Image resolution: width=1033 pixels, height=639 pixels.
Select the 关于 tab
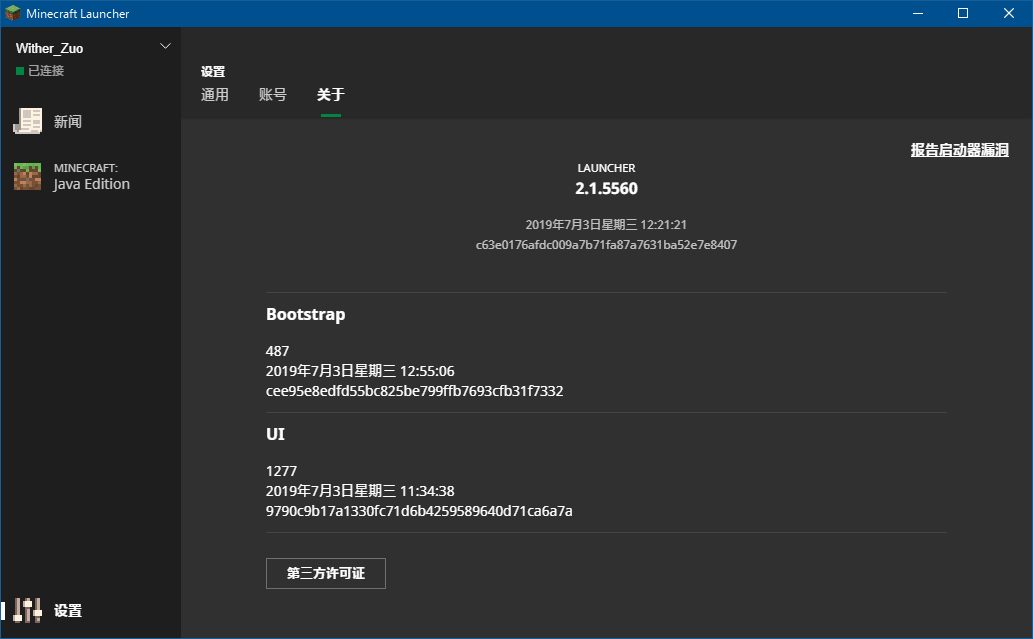coord(330,94)
